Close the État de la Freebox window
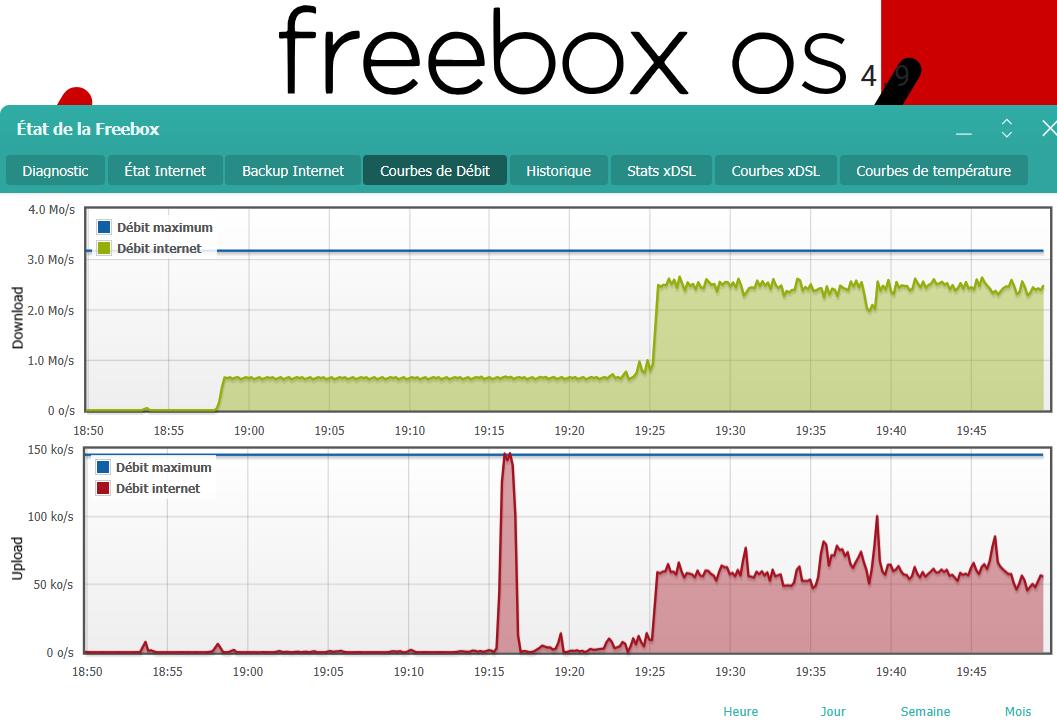The width and height of the screenshot is (1057, 723). (x=1048, y=129)
